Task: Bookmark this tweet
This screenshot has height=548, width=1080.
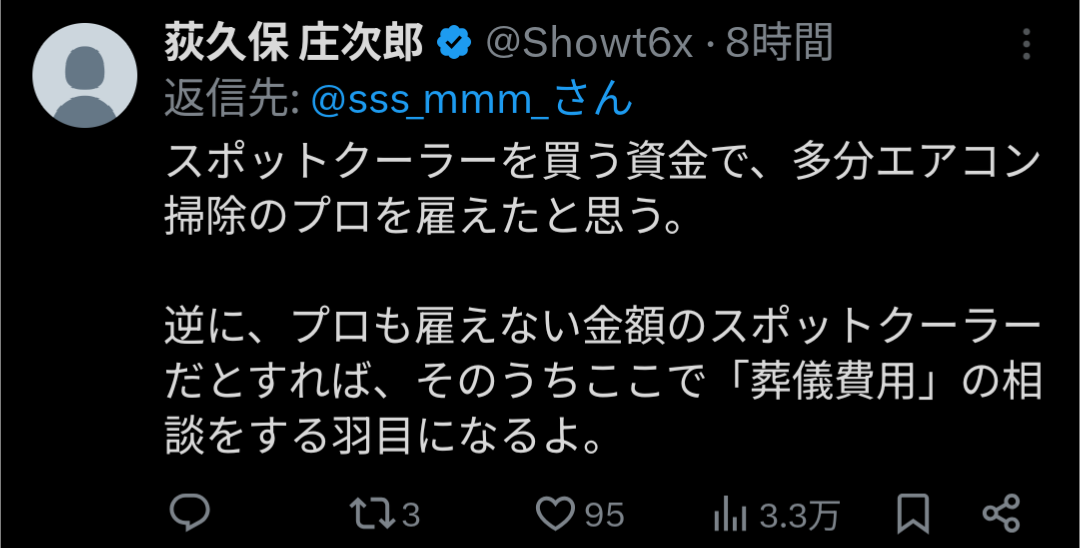Action: click(913, 514)
